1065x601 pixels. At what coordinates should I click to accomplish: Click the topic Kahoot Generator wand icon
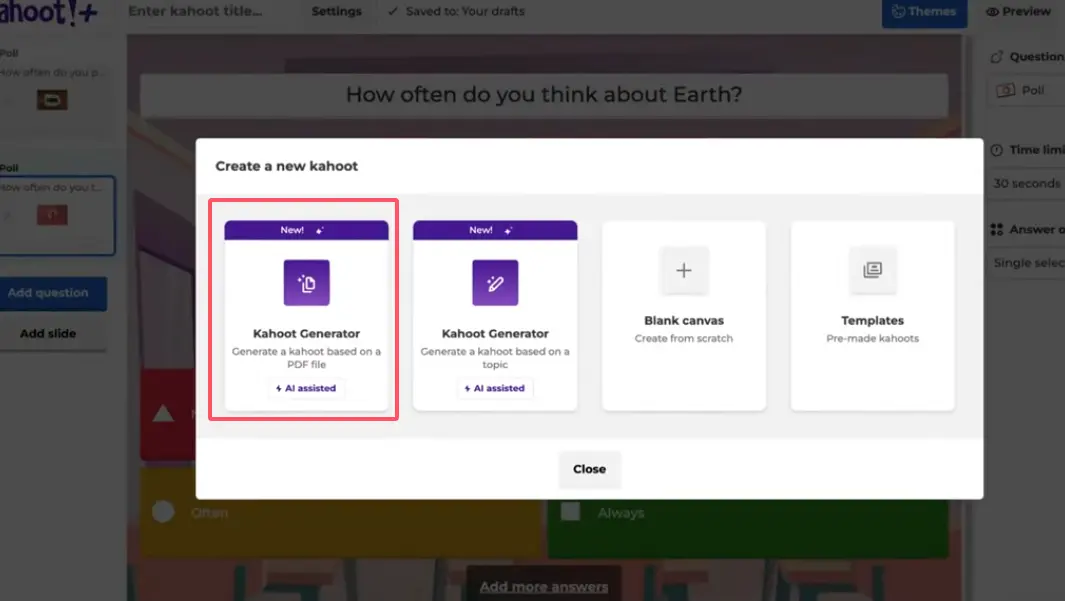[495, 283]
